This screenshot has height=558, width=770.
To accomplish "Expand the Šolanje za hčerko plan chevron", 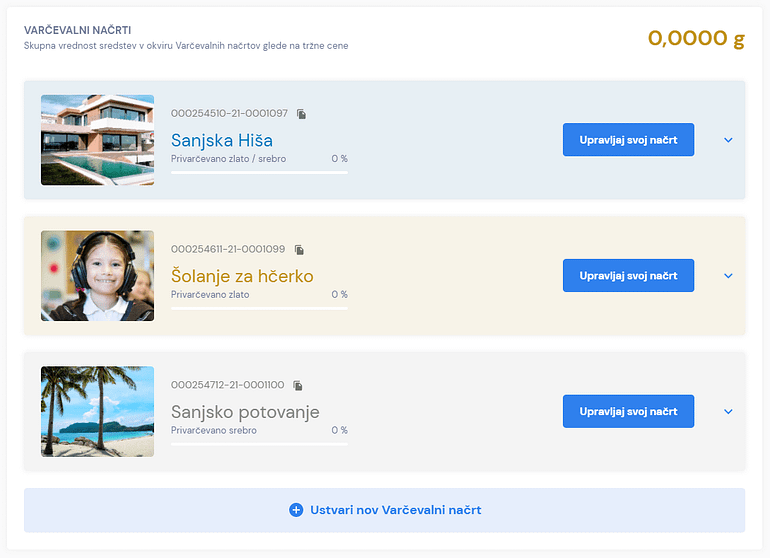I will click(728, 276).
